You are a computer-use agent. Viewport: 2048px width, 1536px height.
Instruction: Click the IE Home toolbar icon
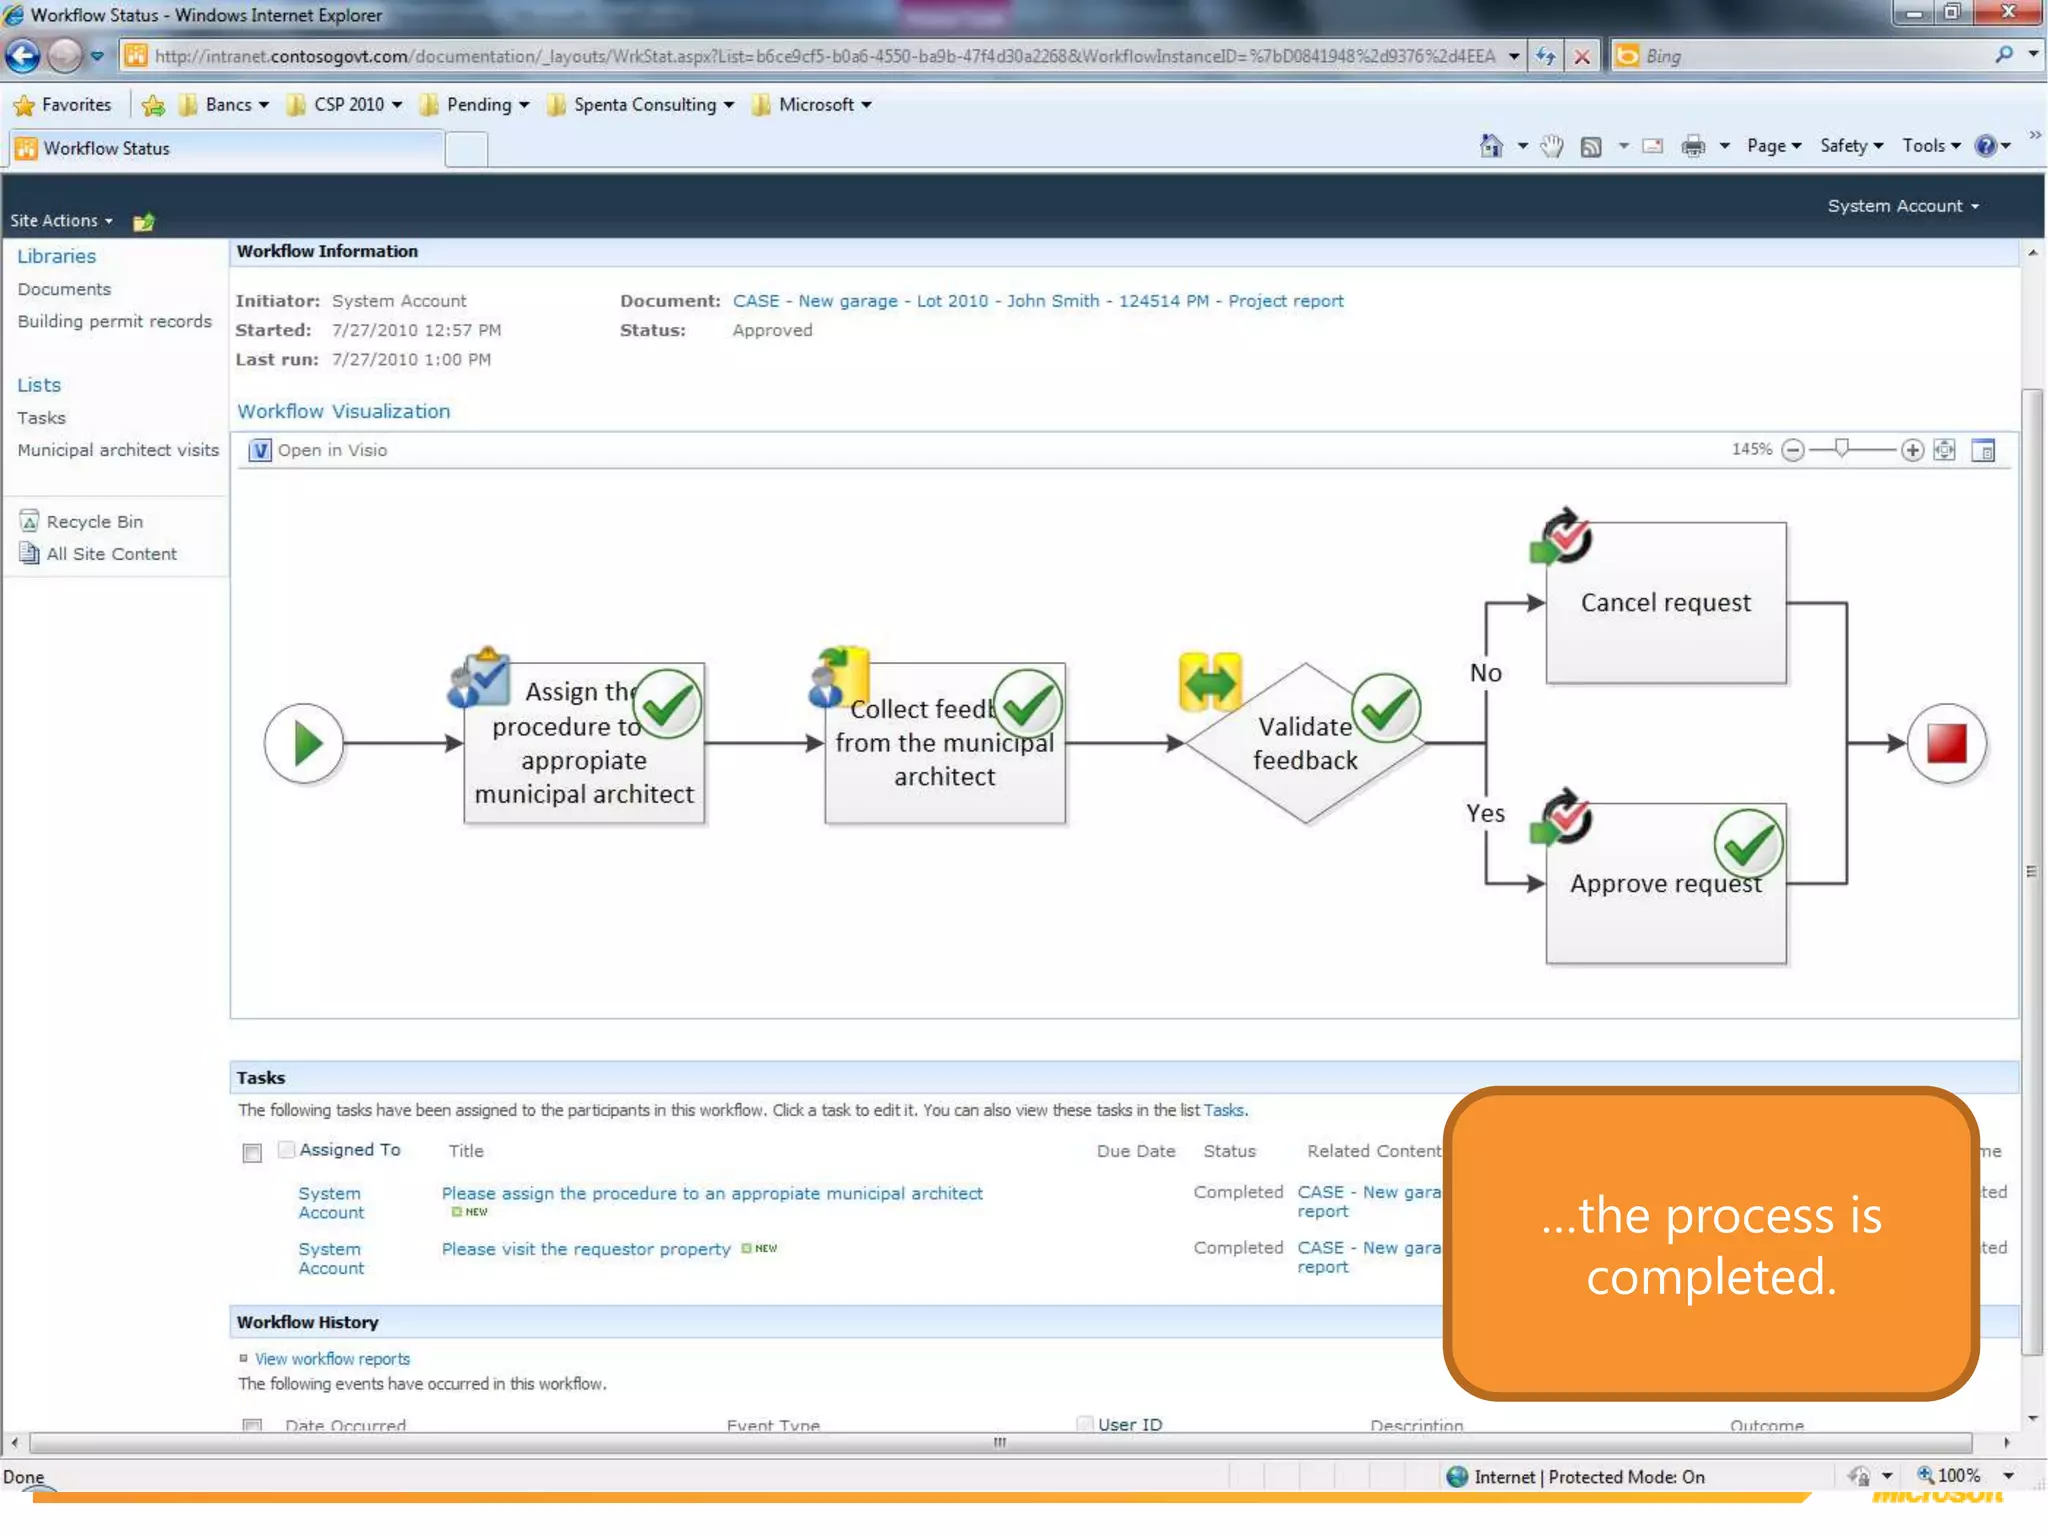click(1491, 146)
